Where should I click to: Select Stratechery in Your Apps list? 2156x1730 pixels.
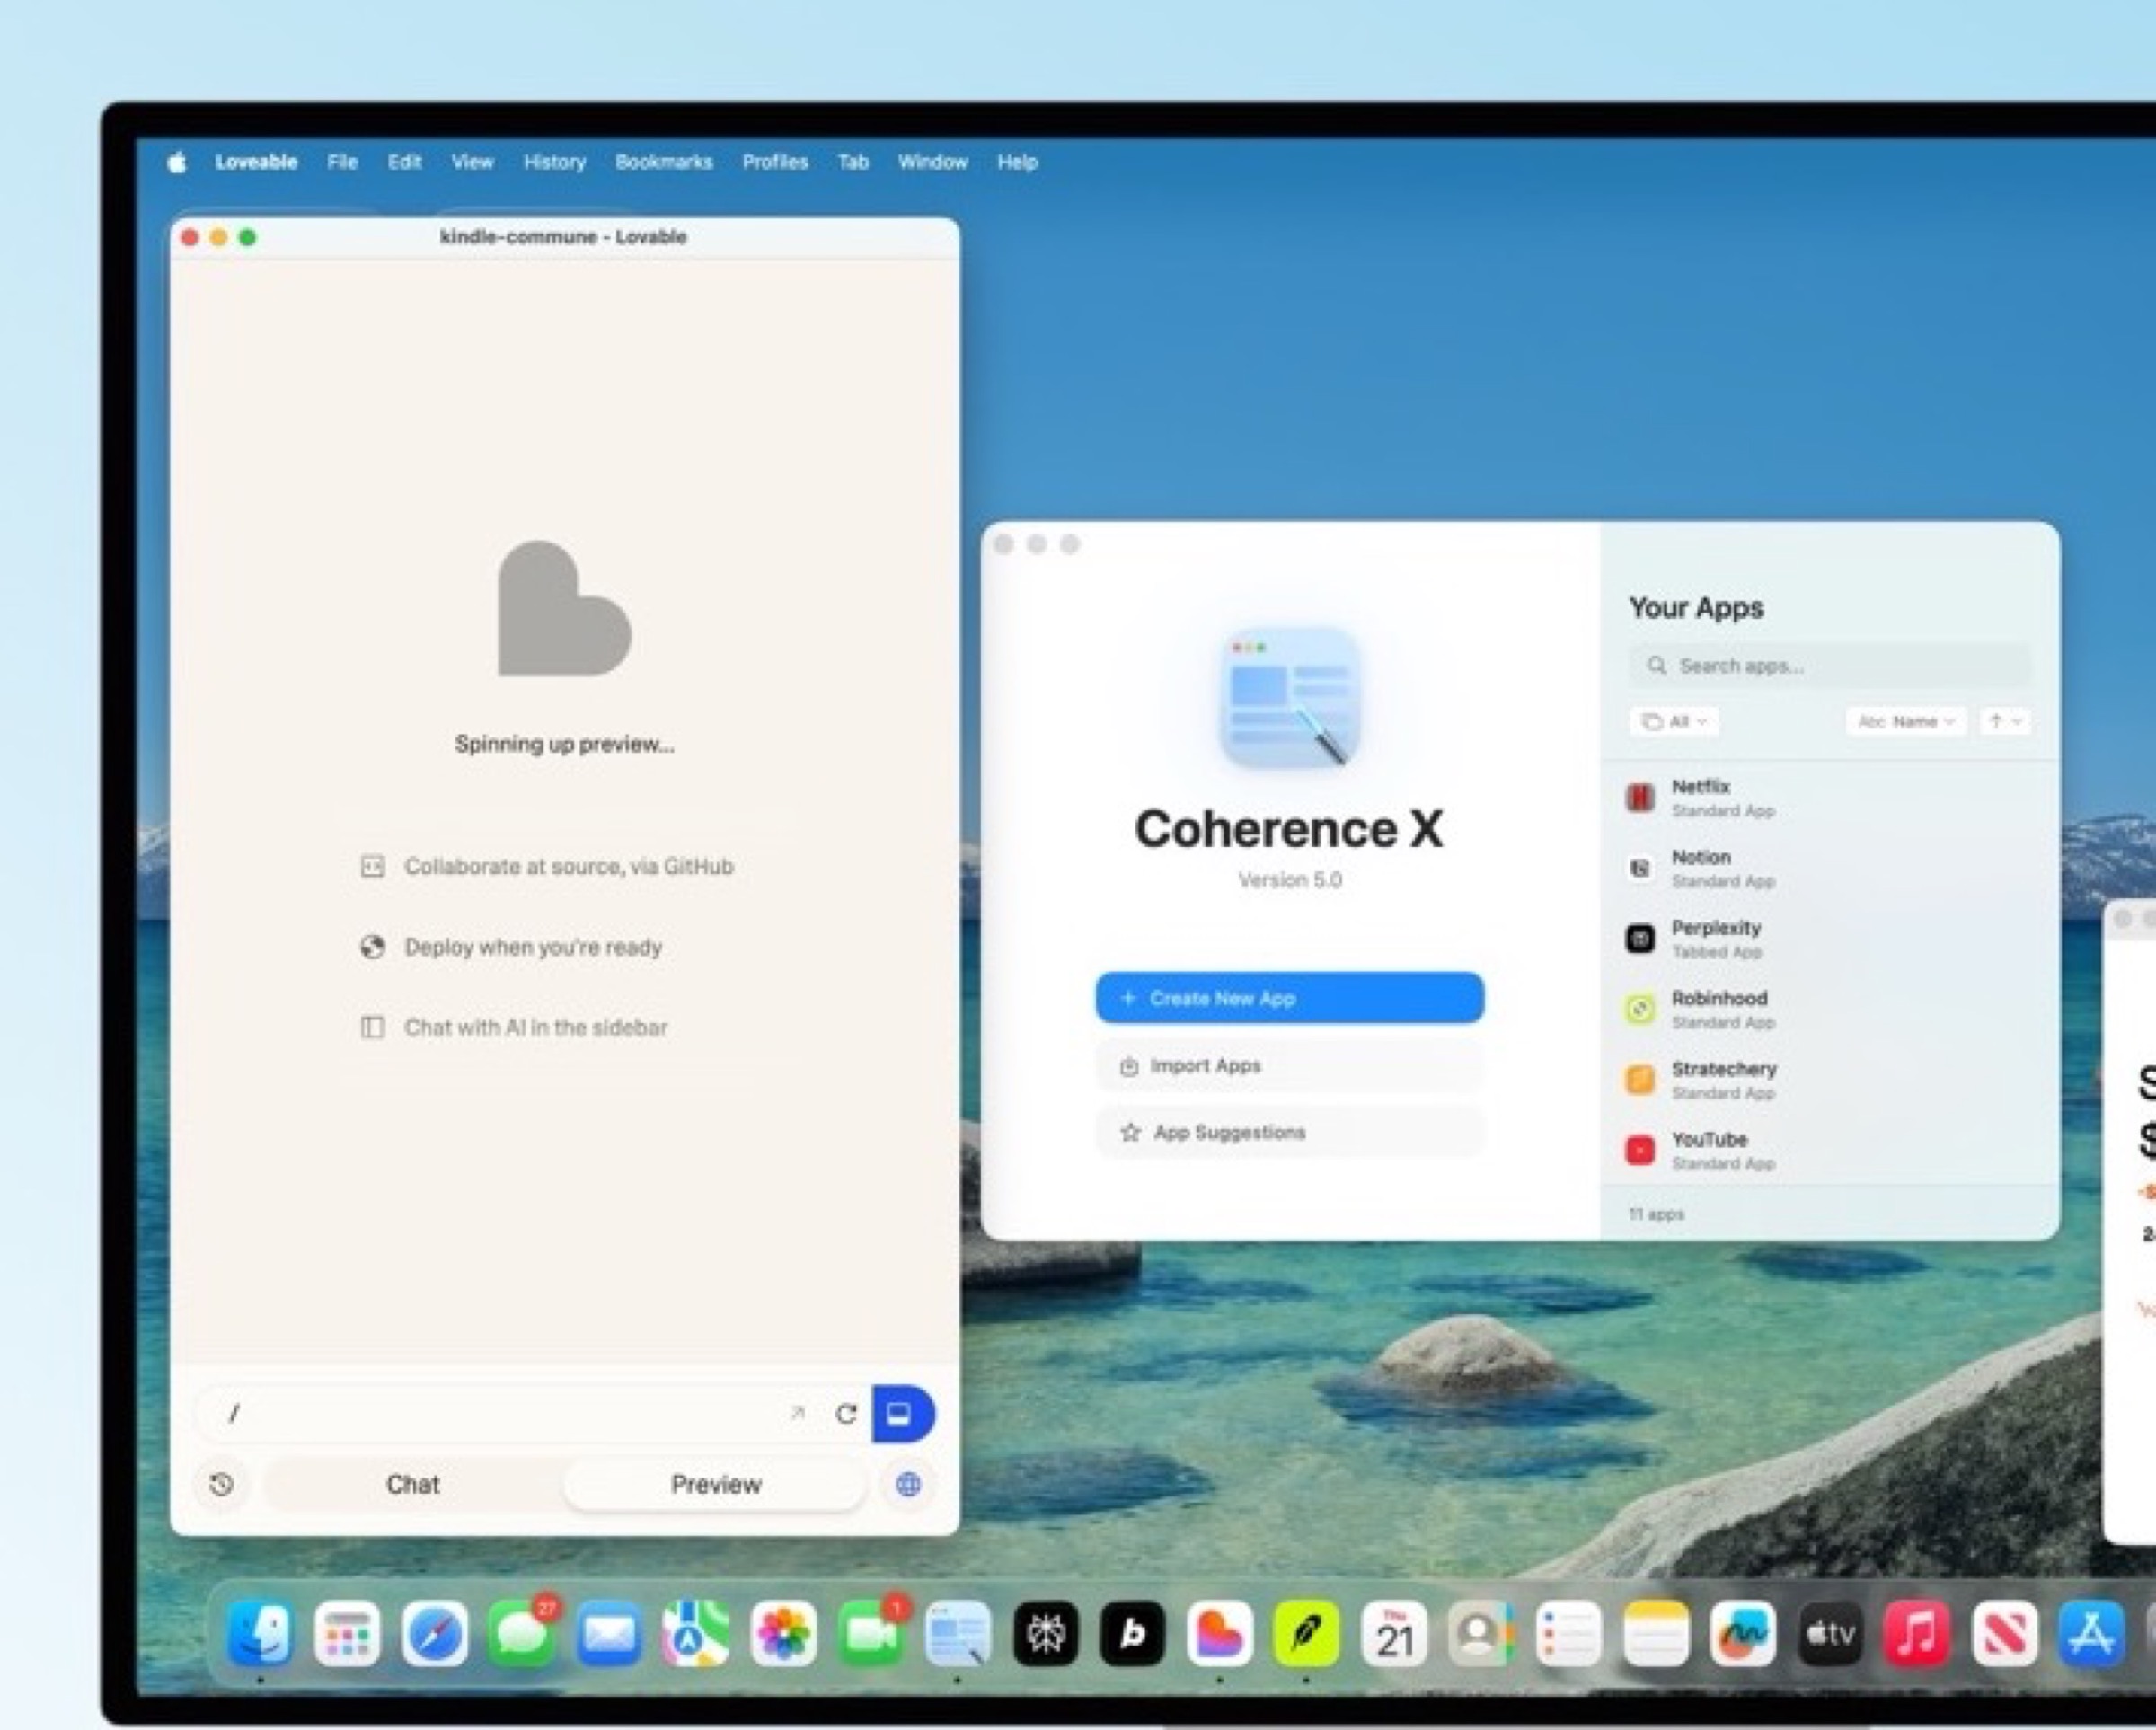(x=1828, y=1080)
